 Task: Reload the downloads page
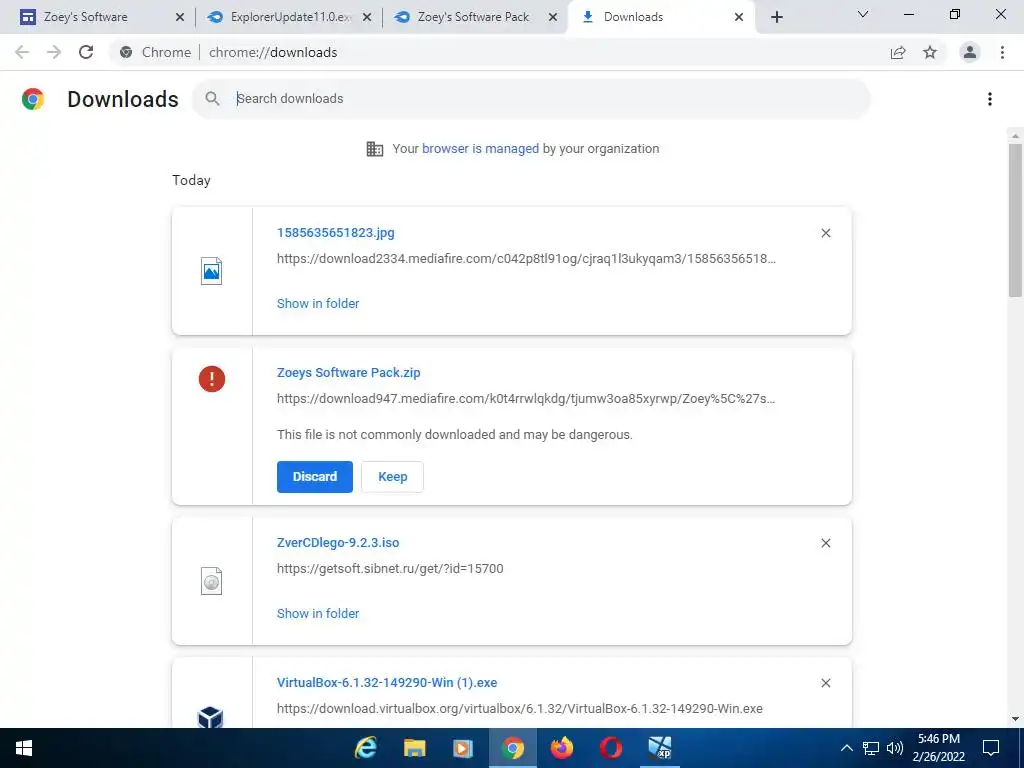point(86,52)
